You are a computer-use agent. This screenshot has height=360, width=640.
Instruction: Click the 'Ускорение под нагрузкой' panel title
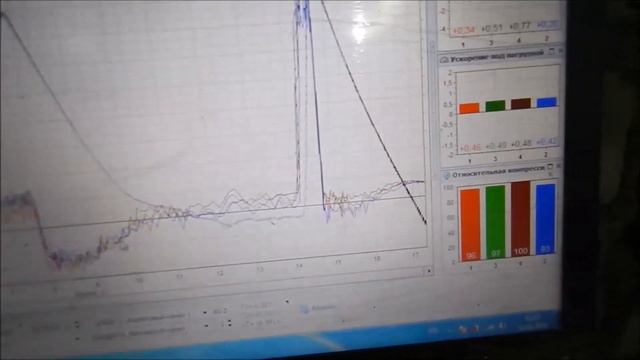tap(498, 56)
